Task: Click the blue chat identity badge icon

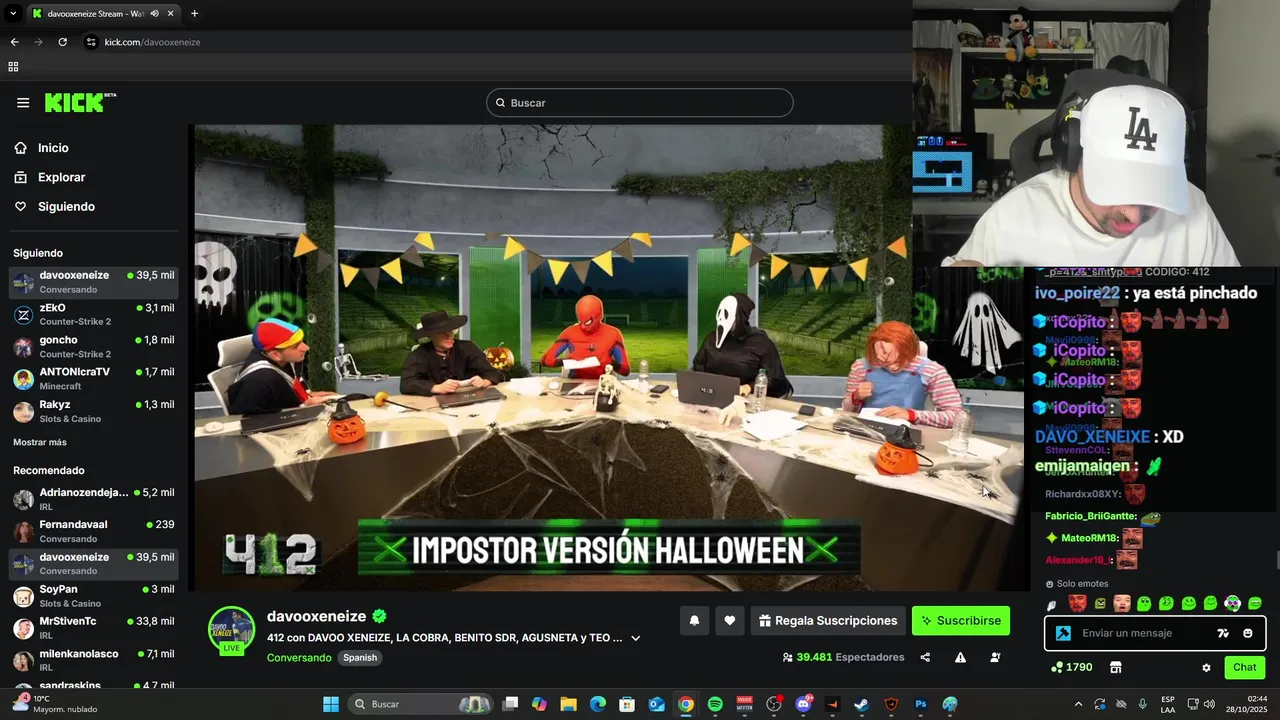Action: tap(1063, 633)
